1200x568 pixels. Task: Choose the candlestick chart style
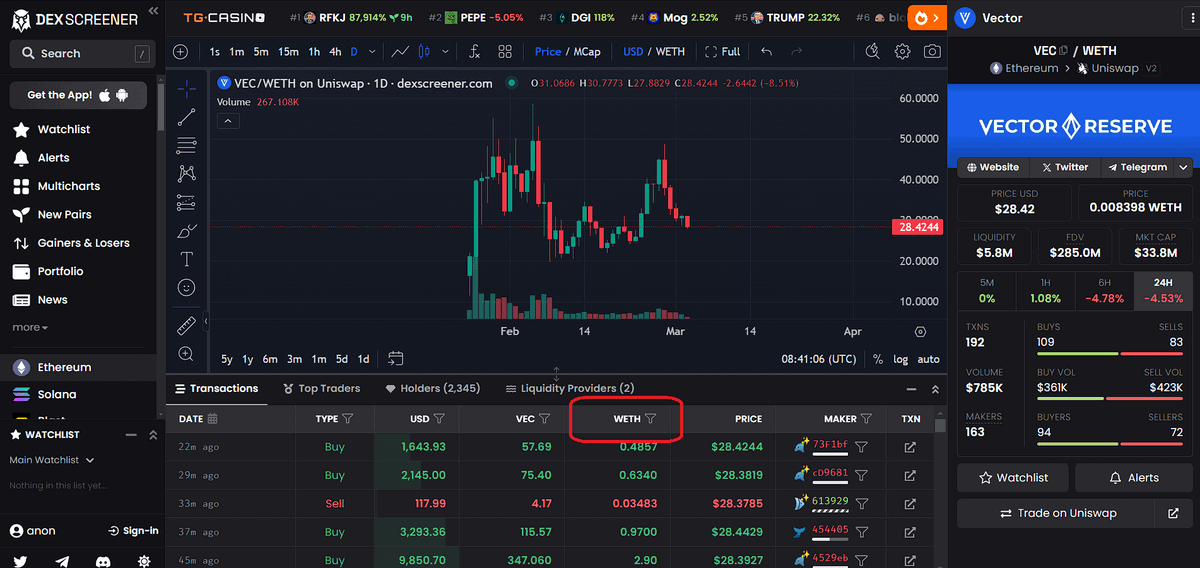coord(423,51)
